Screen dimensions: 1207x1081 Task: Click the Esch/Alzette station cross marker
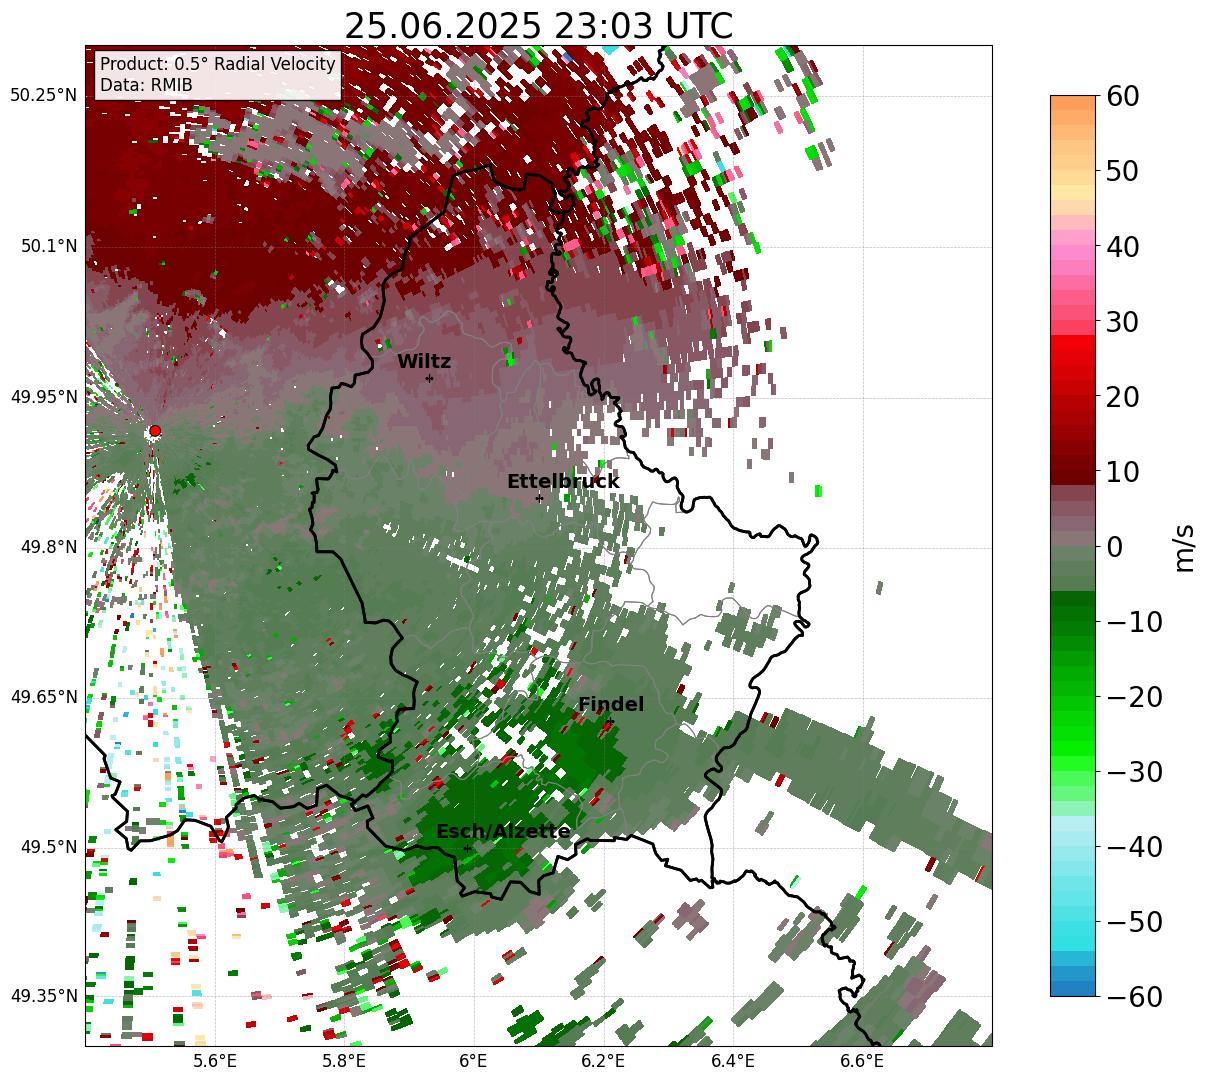coord(467,848)
